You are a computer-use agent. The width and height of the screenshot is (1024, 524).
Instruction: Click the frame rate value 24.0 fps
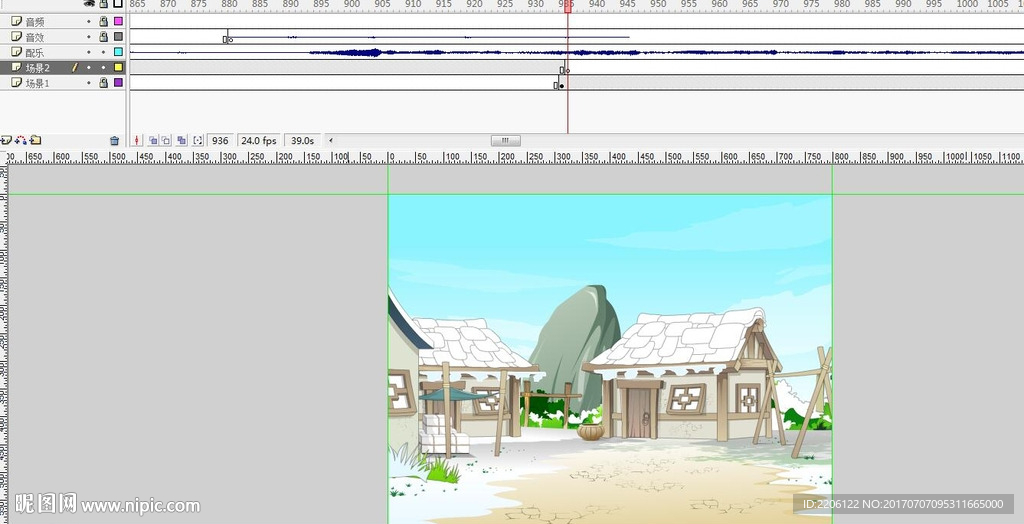tap(259, 140)
